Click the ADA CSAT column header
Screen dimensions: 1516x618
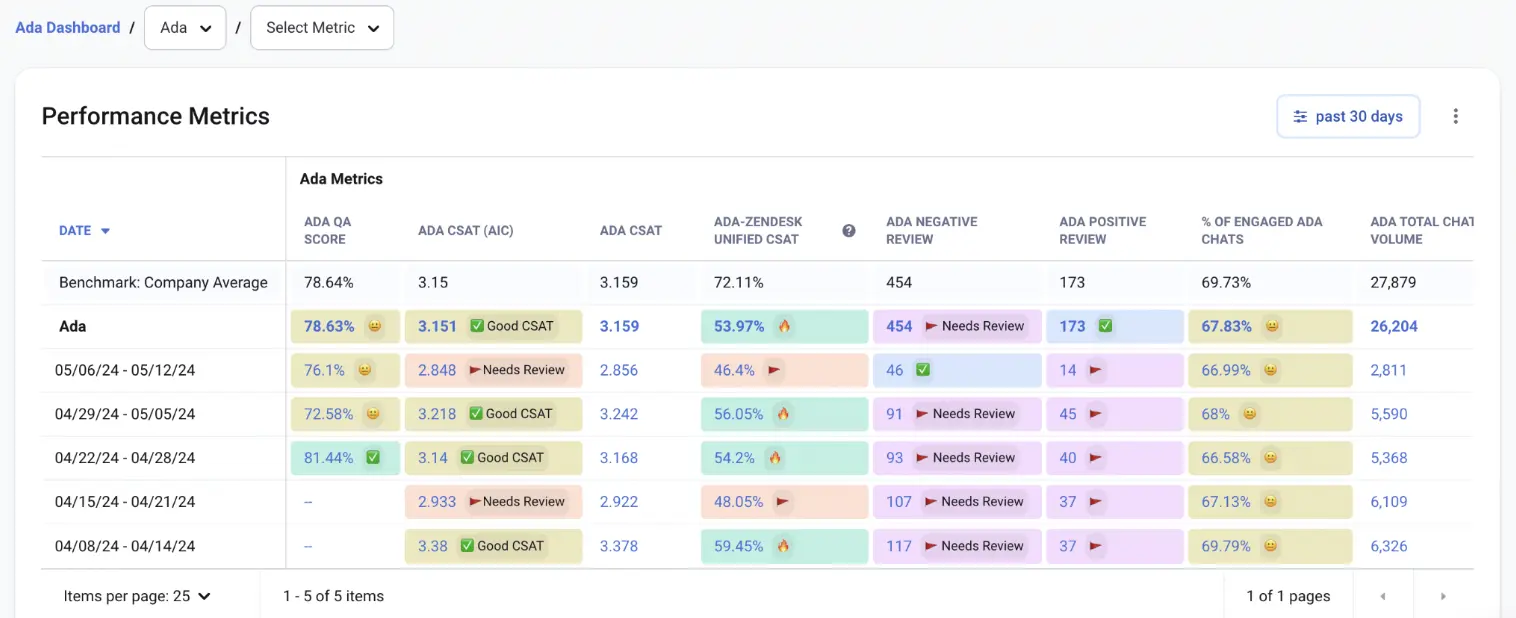tap(631, 231)
